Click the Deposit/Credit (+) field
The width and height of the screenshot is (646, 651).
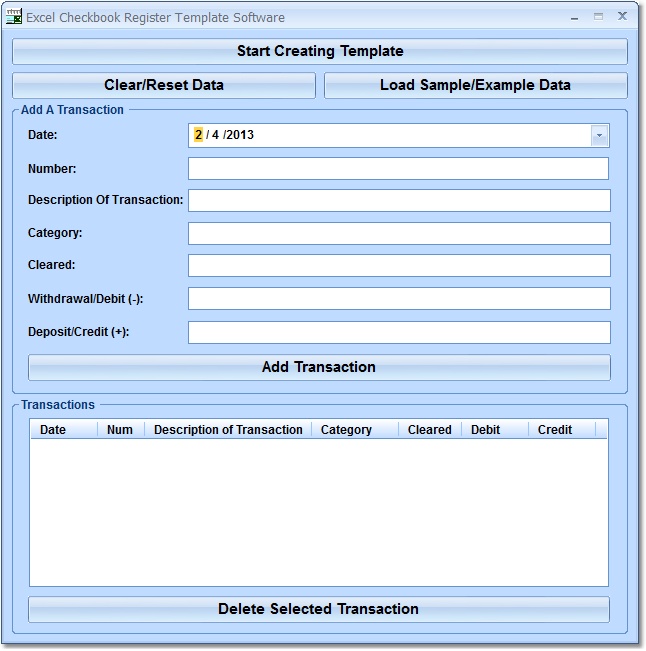point(398,332)
